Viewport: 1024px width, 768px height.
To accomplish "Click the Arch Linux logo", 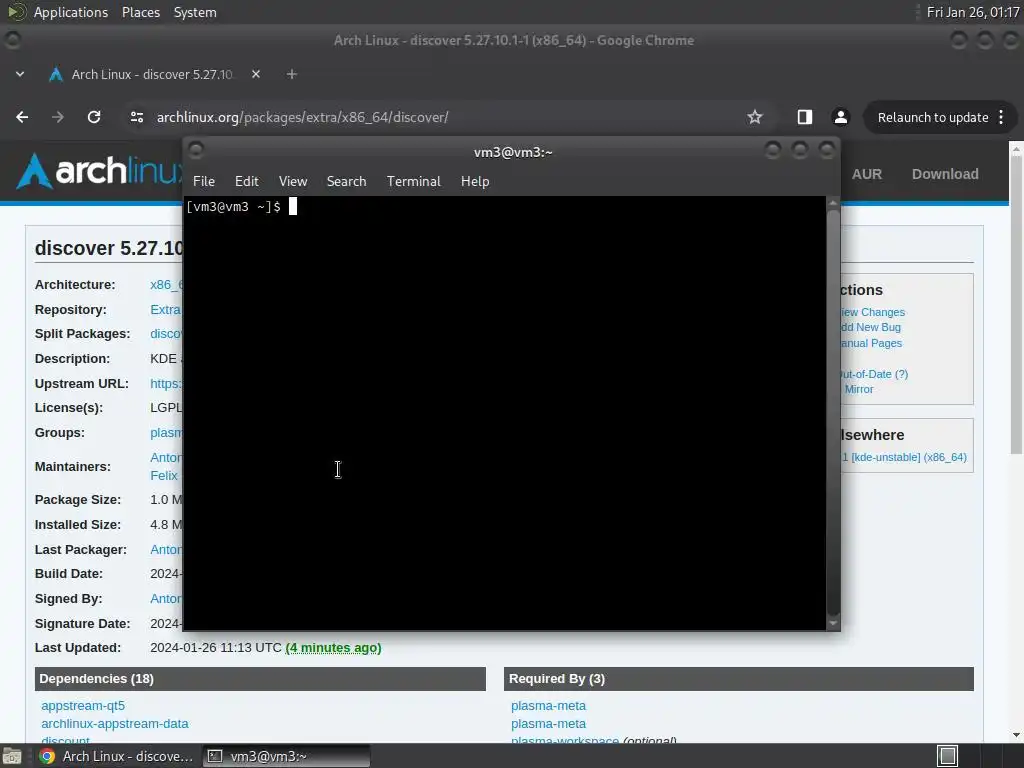I will point(98,171).
